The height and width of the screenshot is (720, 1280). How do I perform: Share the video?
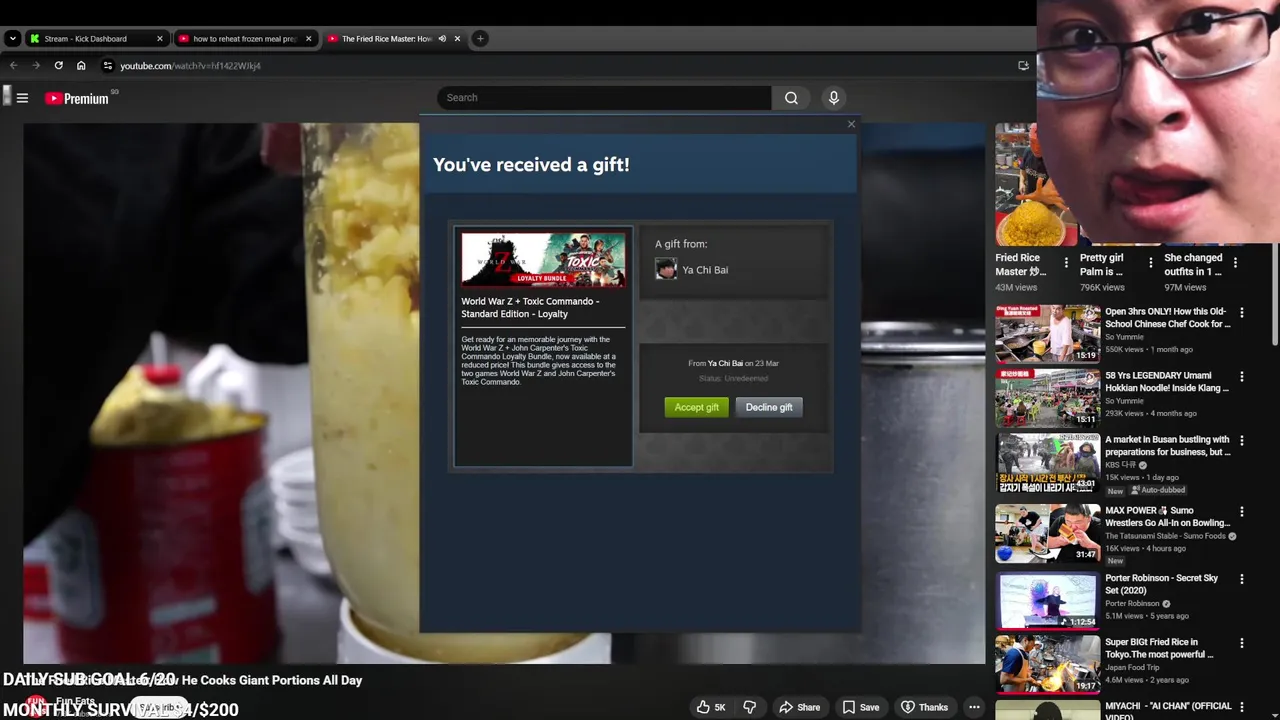[799, 707]
